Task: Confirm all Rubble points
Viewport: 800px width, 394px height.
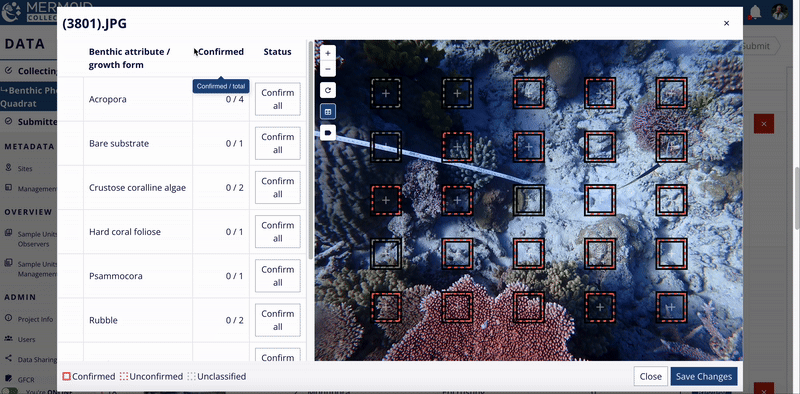Action: [x=278, y=320]
